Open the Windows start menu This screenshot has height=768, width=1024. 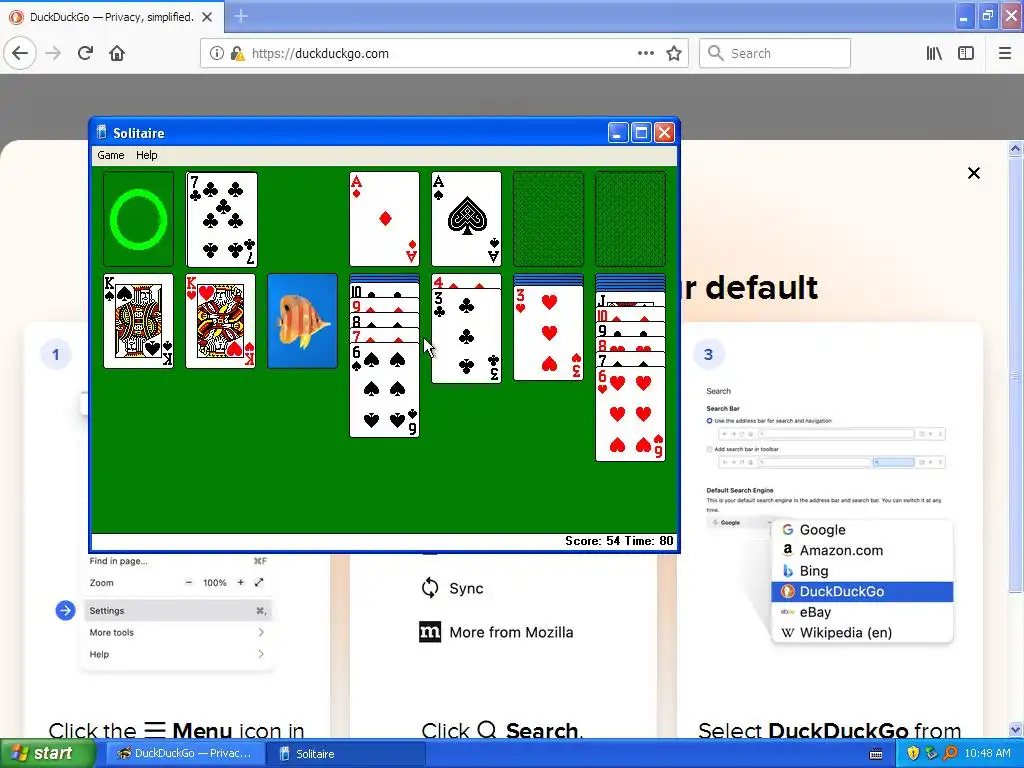pyautogui.click(x=47, y=753)
